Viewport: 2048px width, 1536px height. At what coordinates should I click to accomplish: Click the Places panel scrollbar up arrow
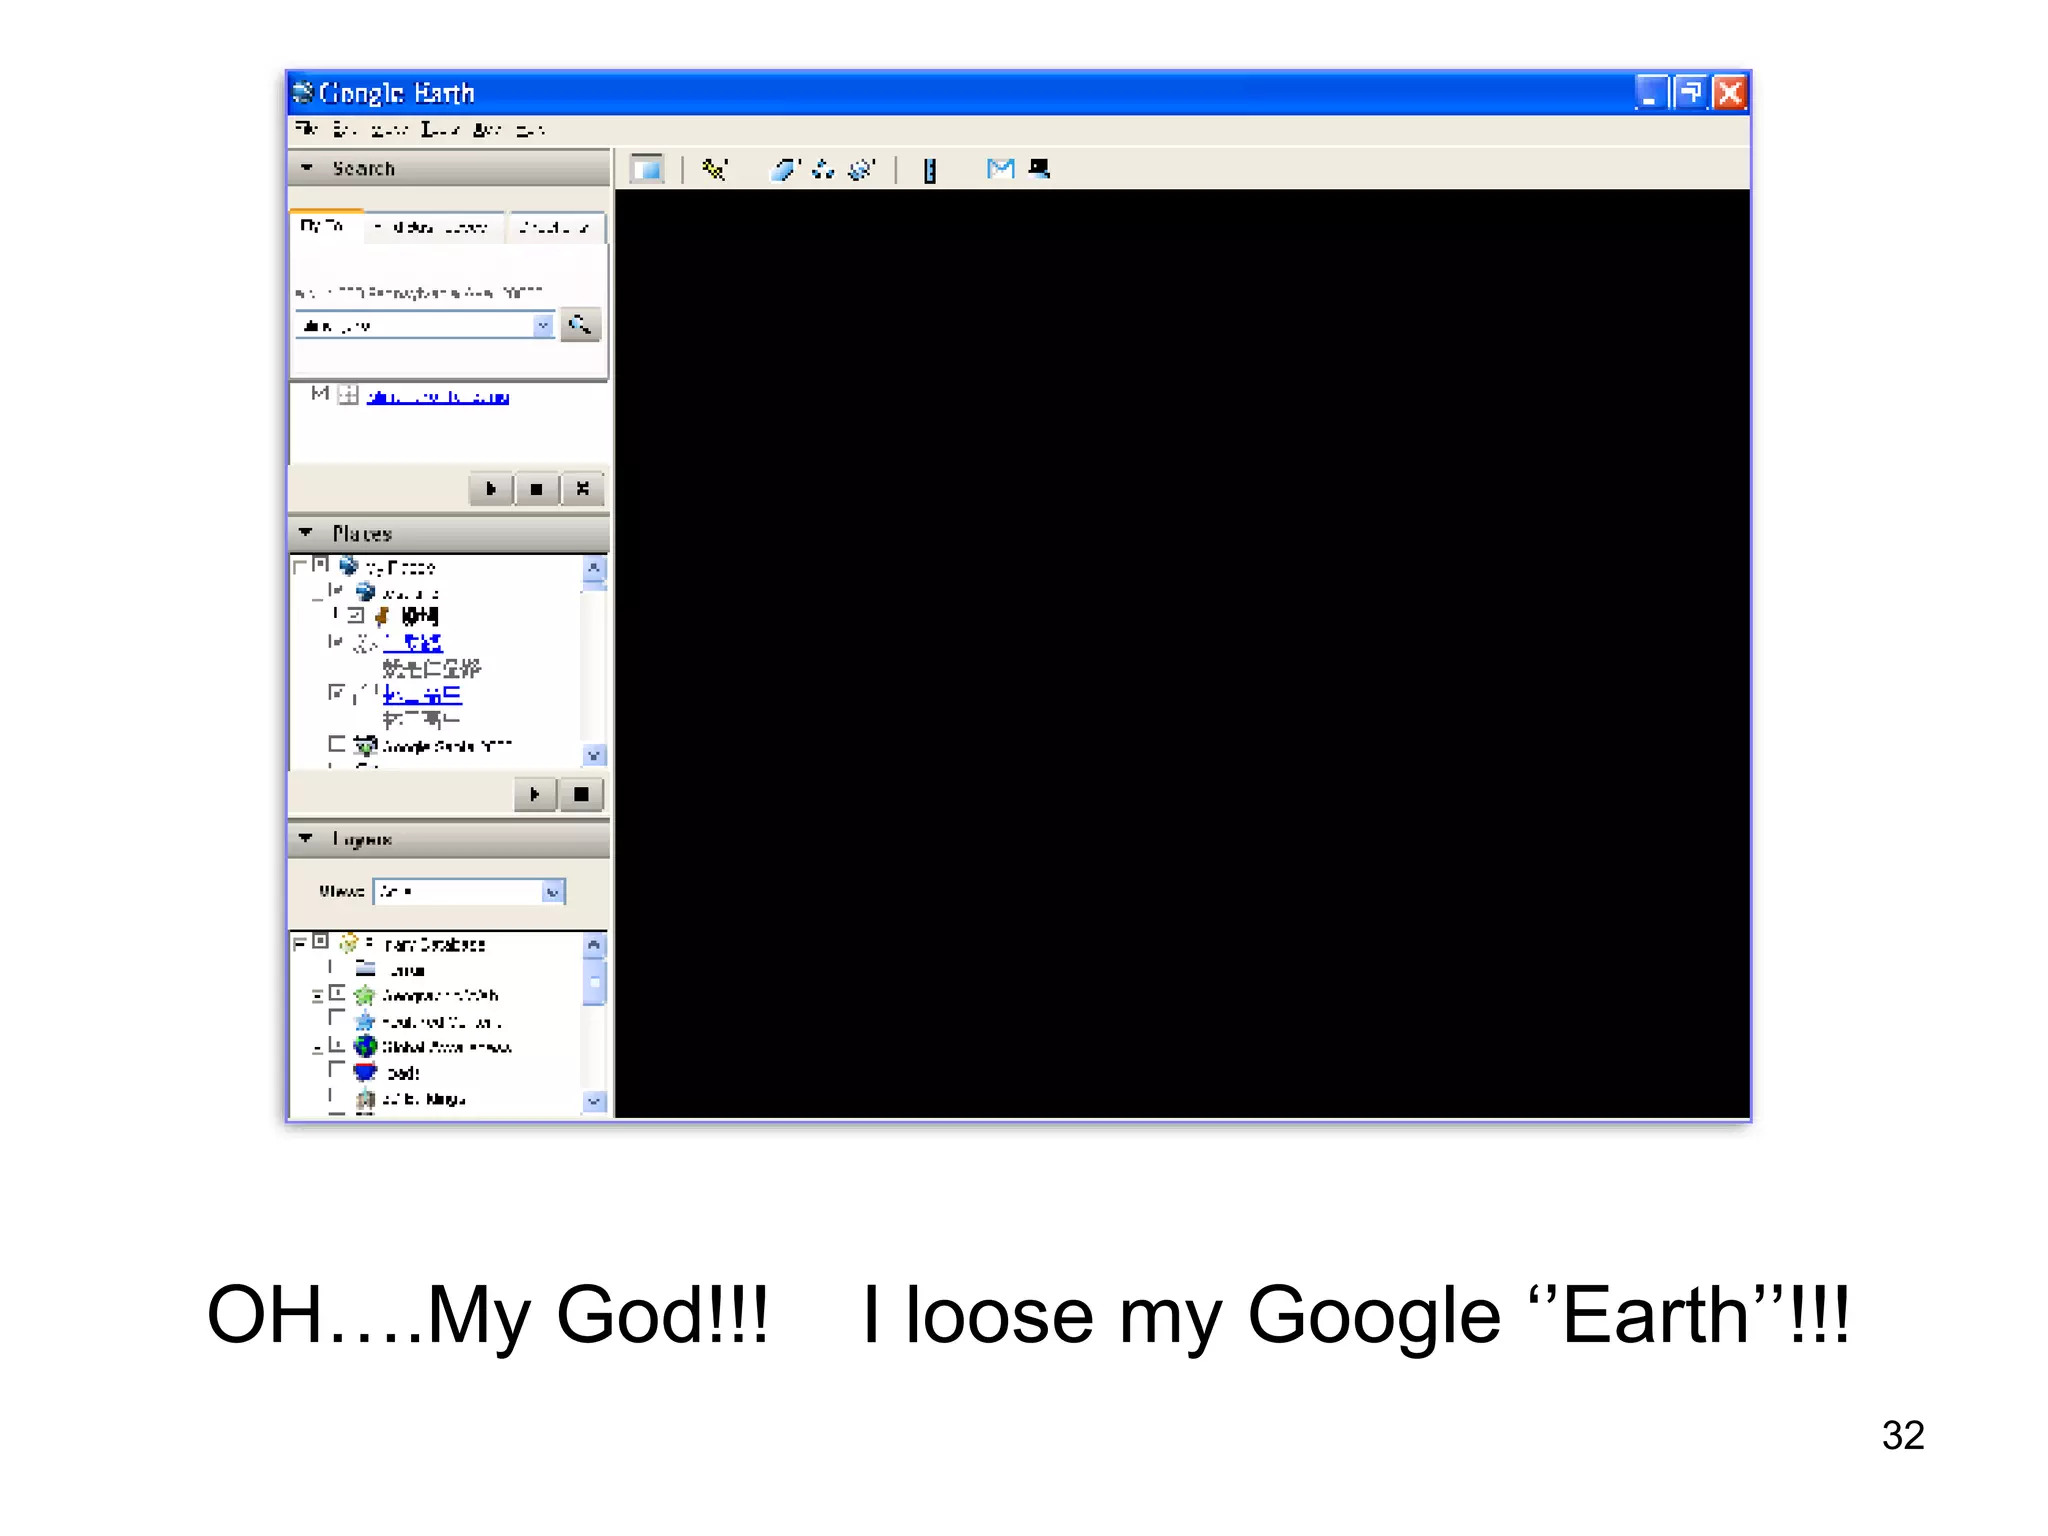(593, 567)
